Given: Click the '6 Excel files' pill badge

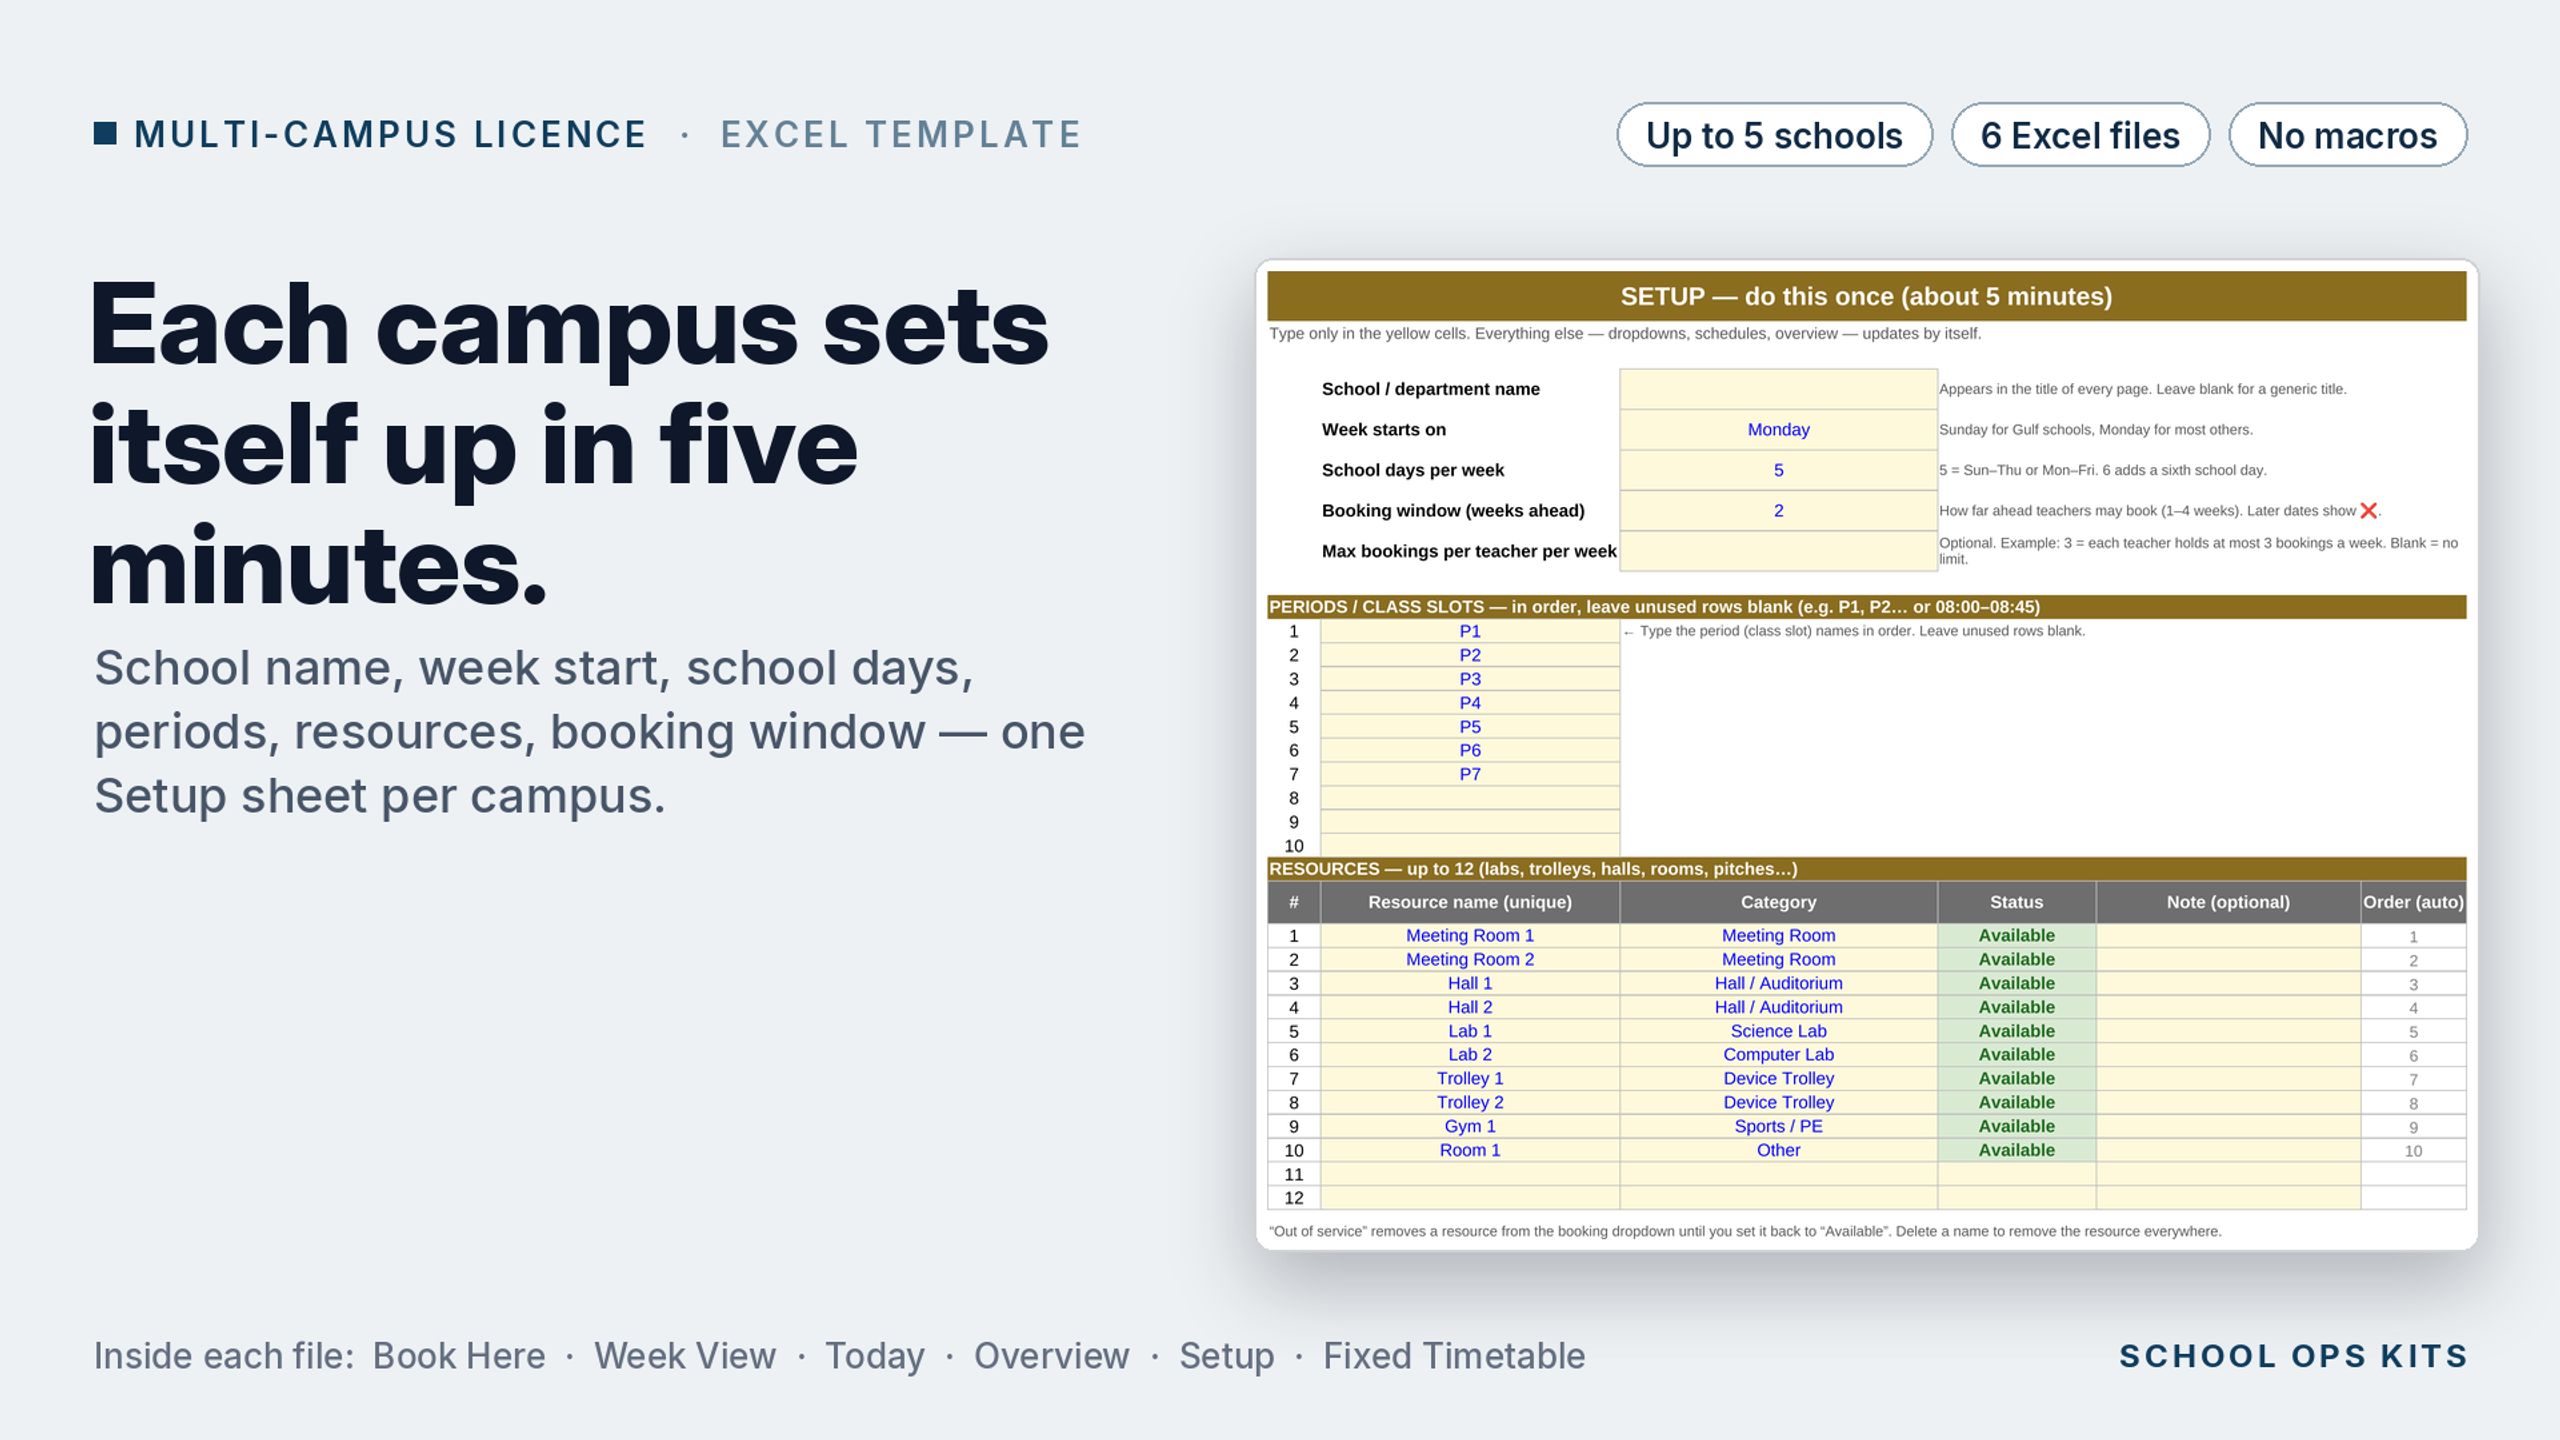Looking at the screenshot, I should [2080, 135].
